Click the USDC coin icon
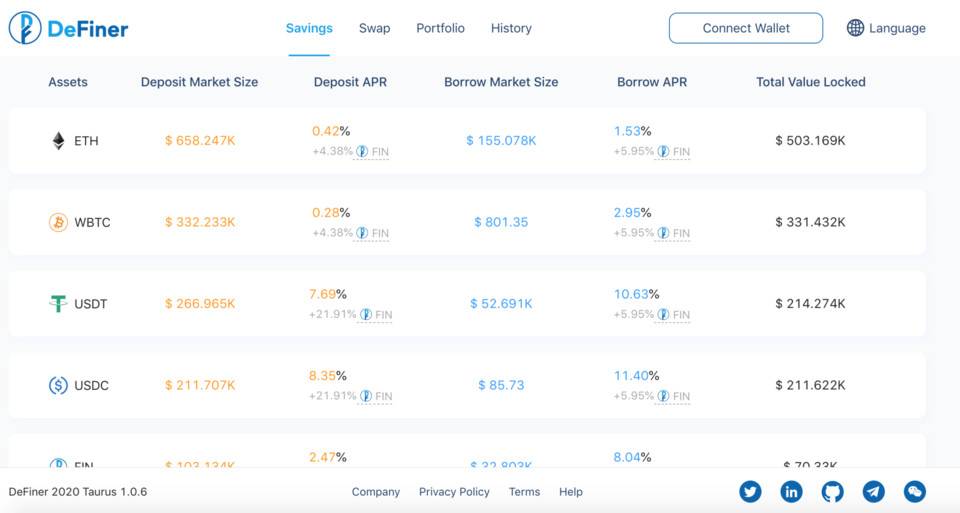Viewport: 960px width, 513px height. pyautogui.click(x=58, y=385)
